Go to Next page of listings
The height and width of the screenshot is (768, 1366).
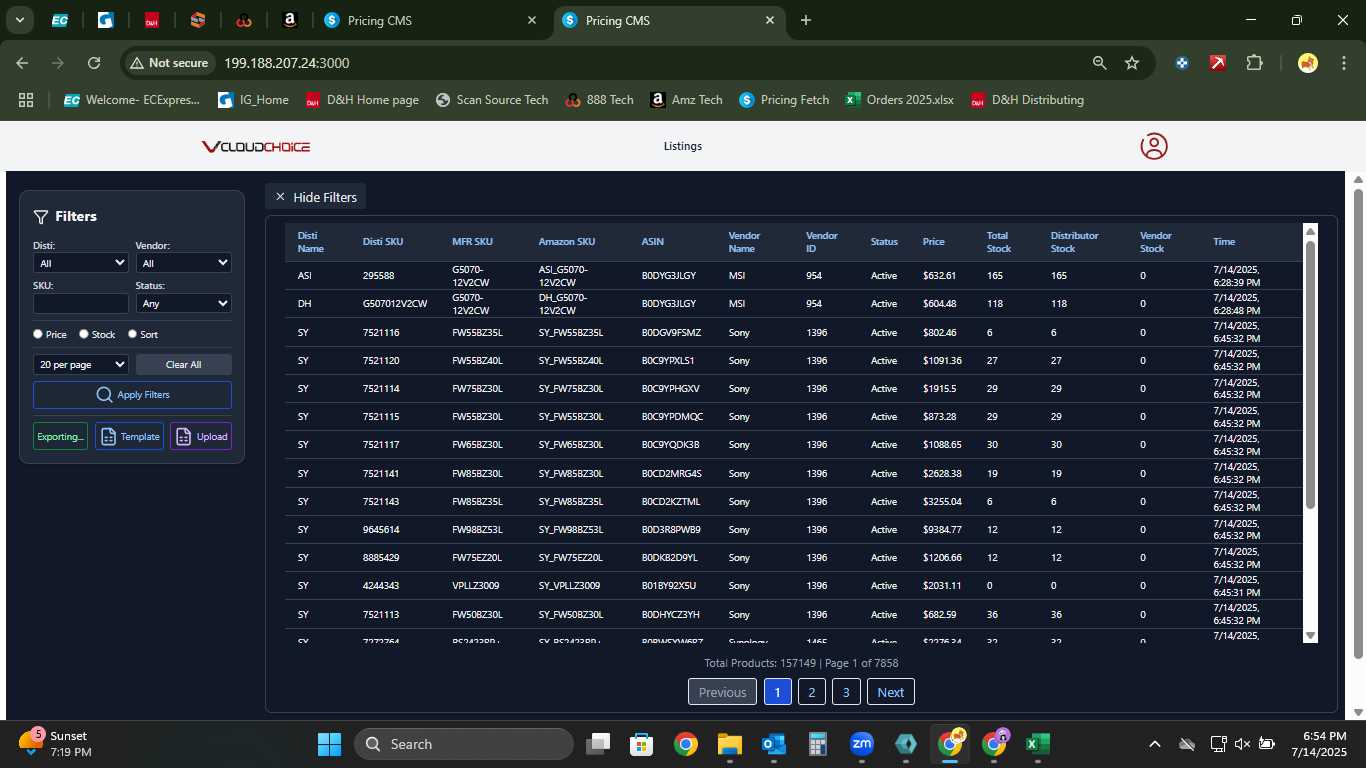891,692
